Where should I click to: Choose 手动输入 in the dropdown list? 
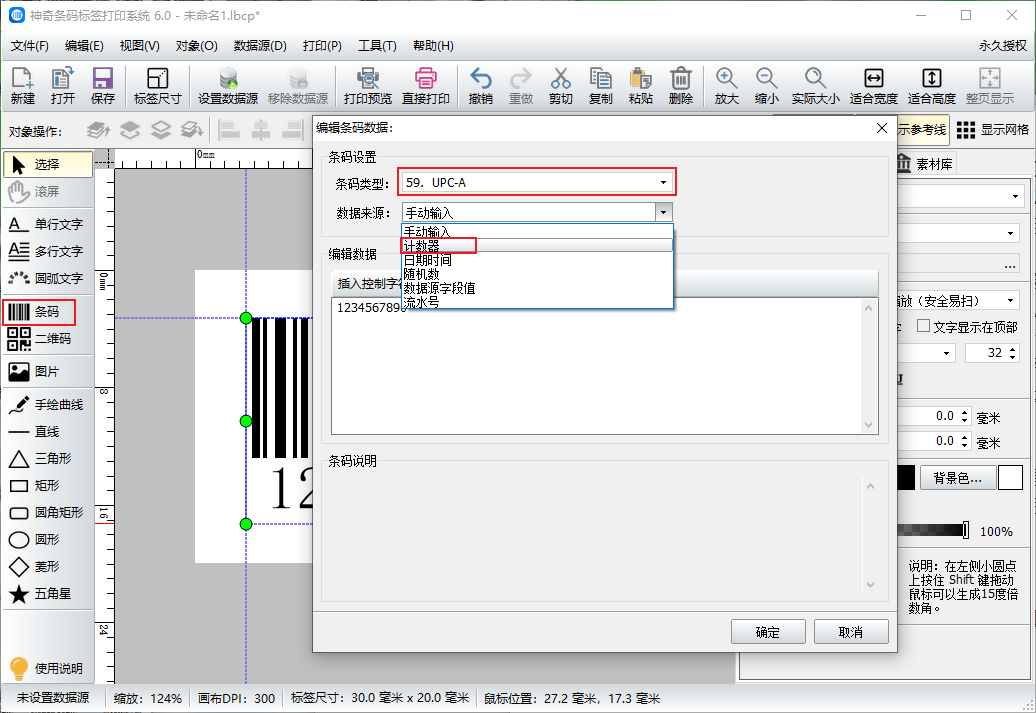point(537,231)
